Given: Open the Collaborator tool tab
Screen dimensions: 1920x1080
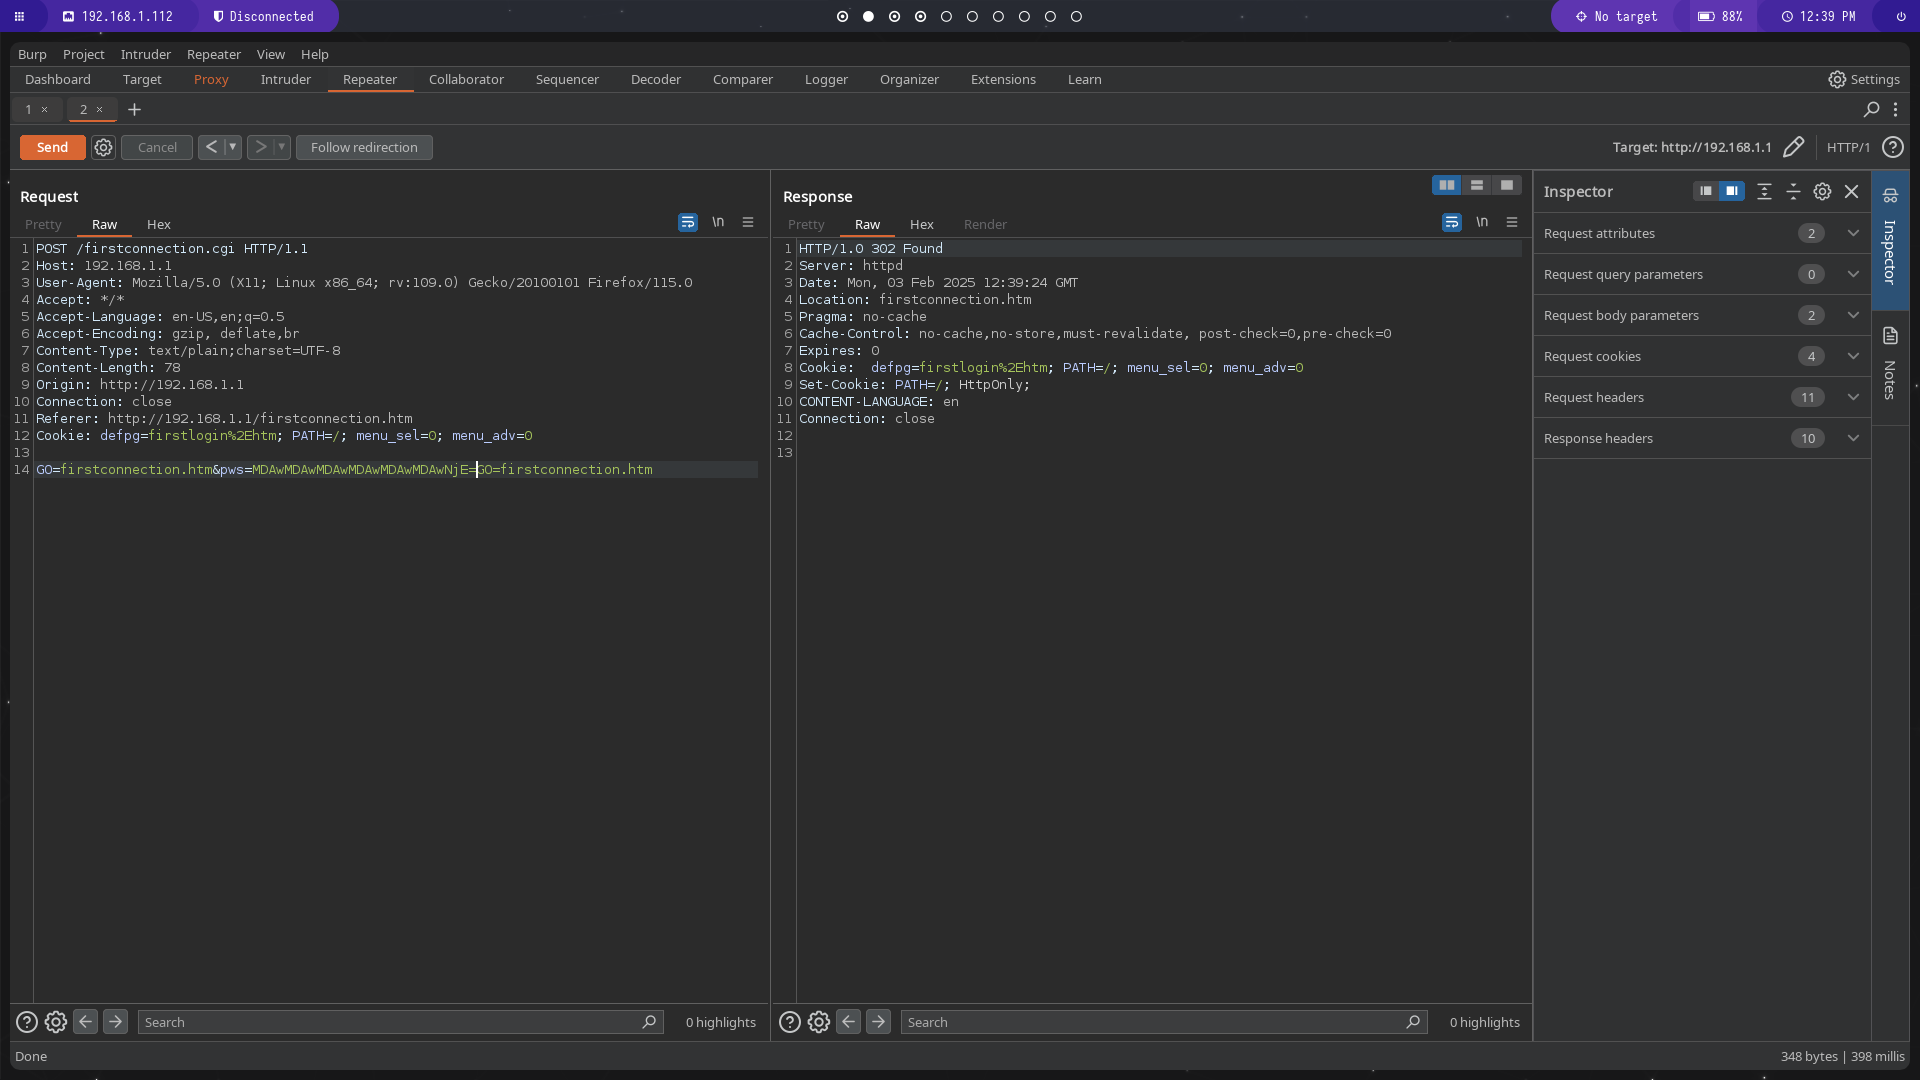Looking at the screenshot, I should coord(466,79).
